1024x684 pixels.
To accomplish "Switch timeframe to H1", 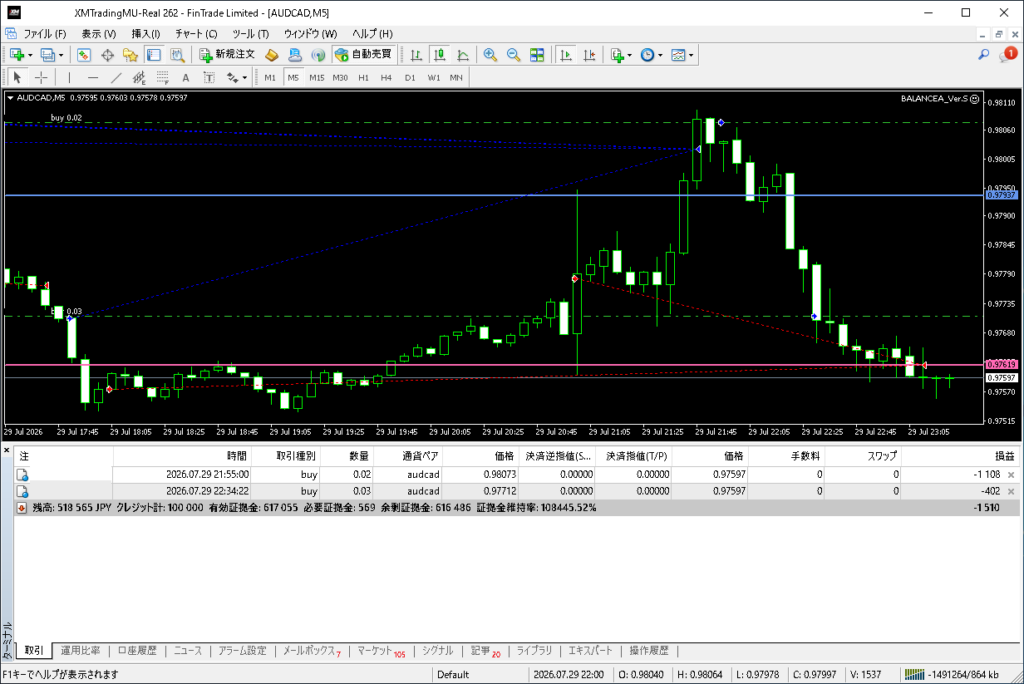I will point(364,78).
